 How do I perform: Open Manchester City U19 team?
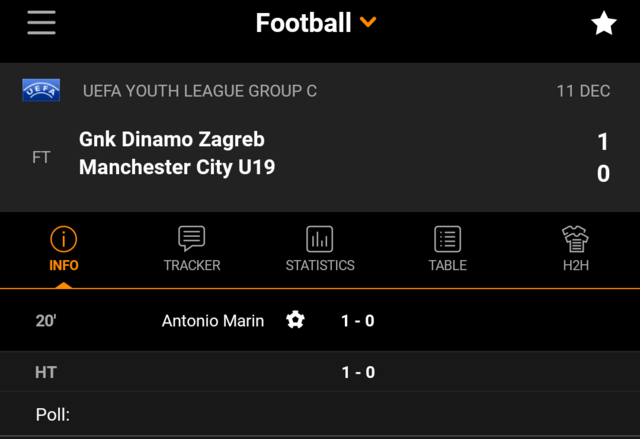[x=177, y=167]
